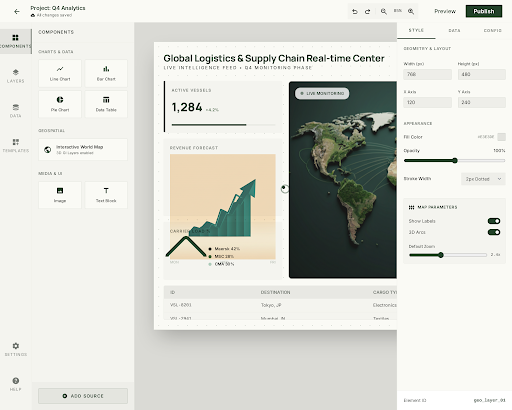Click the CMA legend entry
512x410 pixels.
click(x=221, y=264)
